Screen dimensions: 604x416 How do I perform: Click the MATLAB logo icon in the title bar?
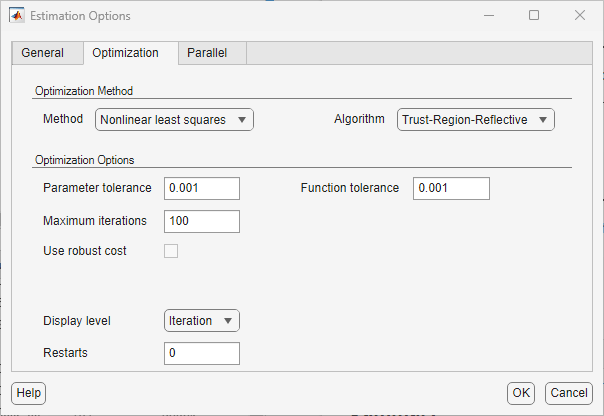(17, 15)
